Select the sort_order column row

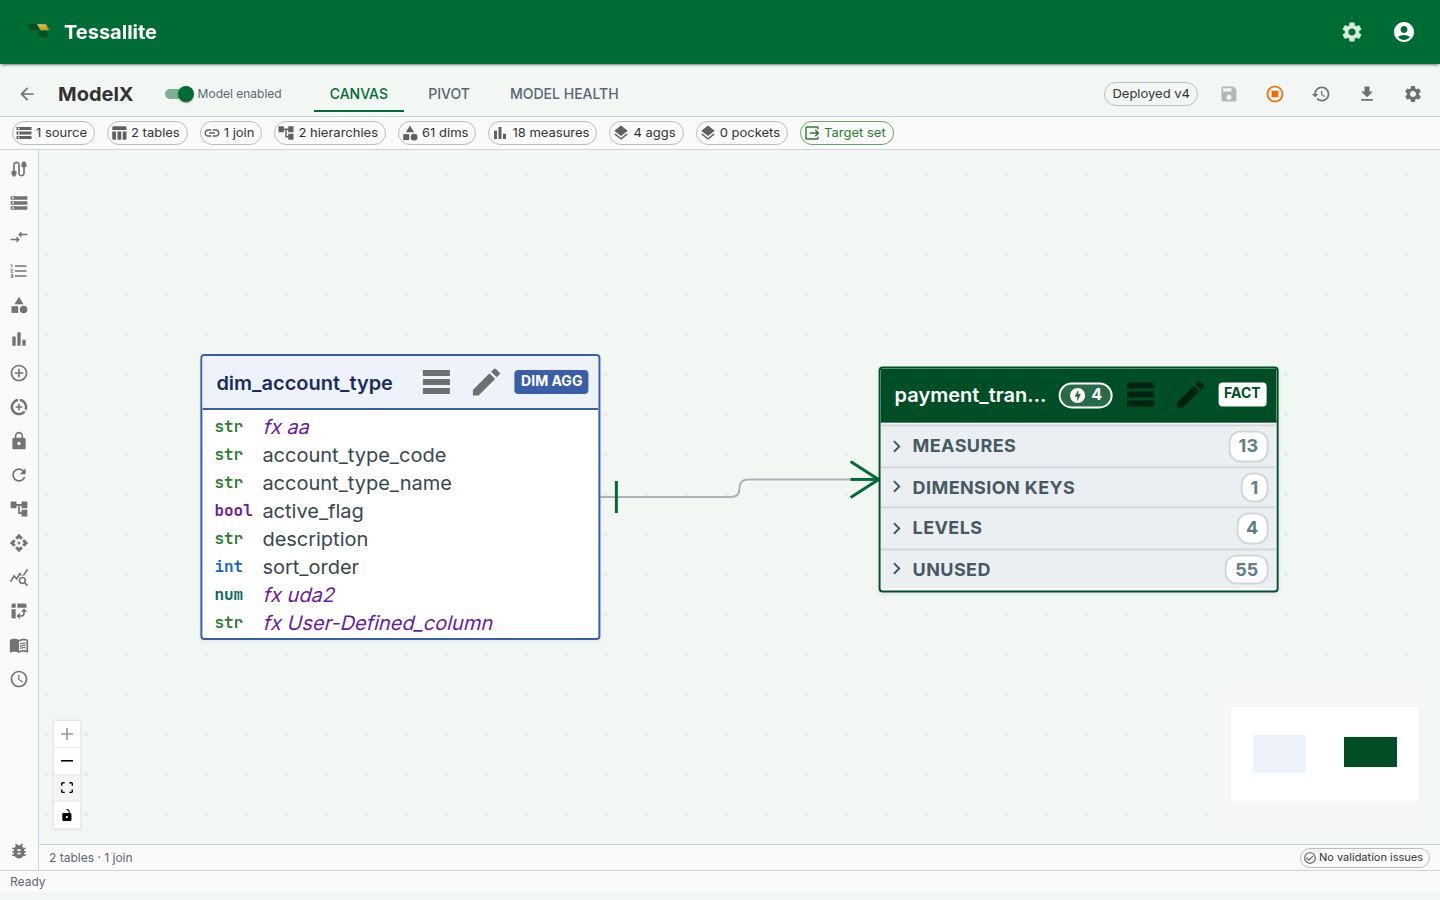click(400, 567)
